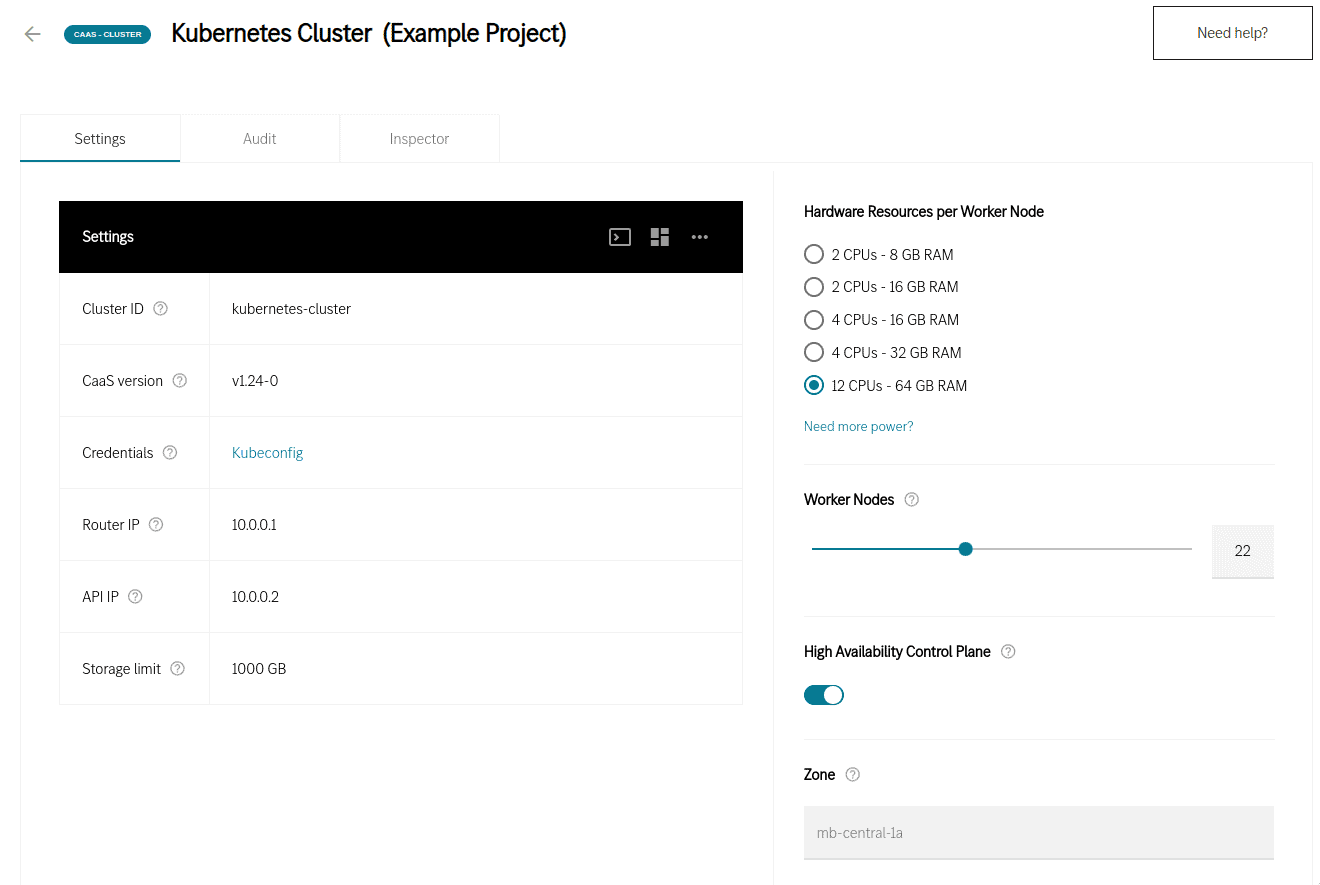Disable the High Availability Control Plane toggle
The height and width of the screenshot is (885, 1320).
click(824, 694)
